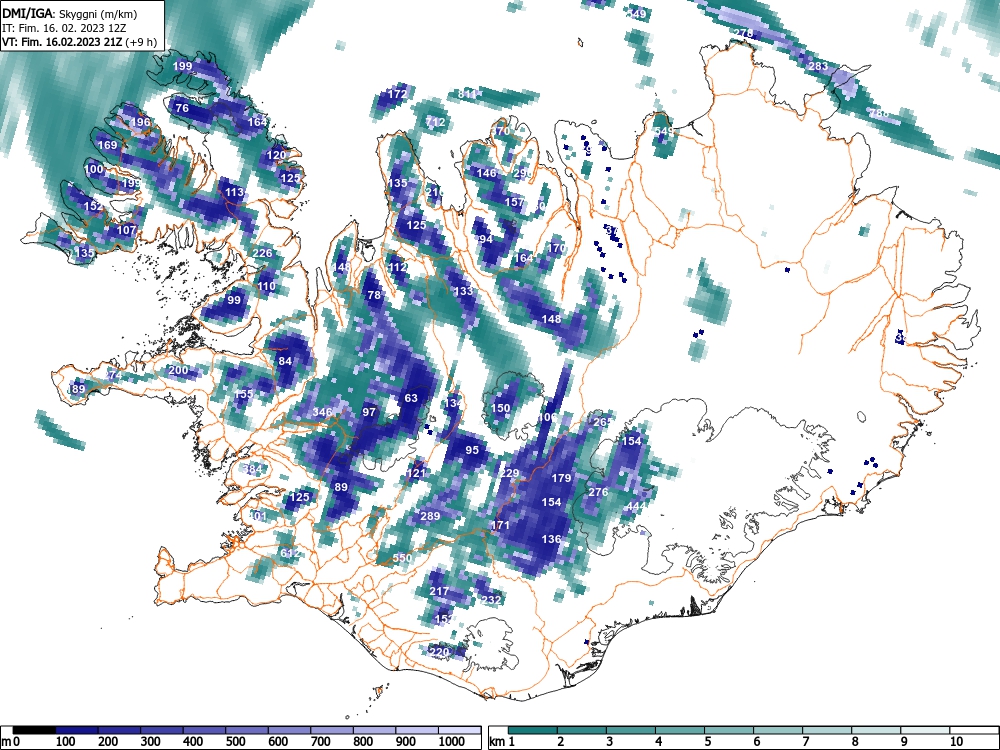Click the teal swatch between km 5 and 6
Screen dimensions: 1000x750
click(728, 730)
